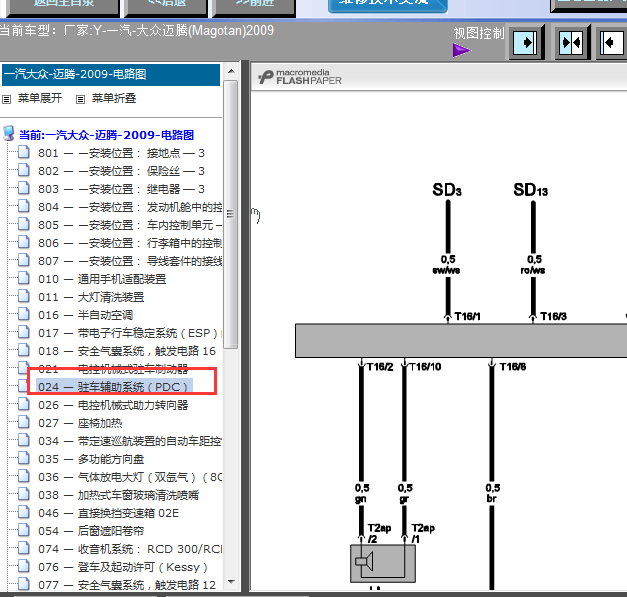Screen dimensions: 627x597
Task: Open 034 带定速巡航装置的自动车距控制 entry
Action: point(130,441)
